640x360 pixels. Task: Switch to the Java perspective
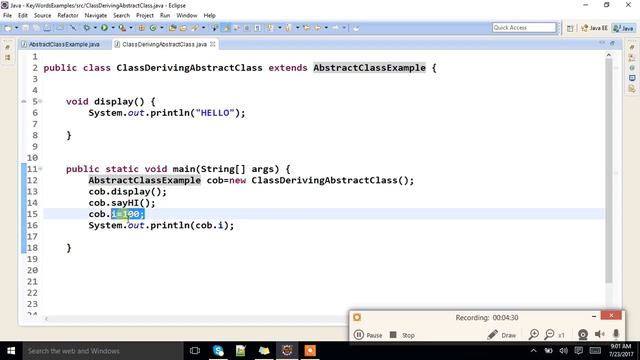(624, 28)
